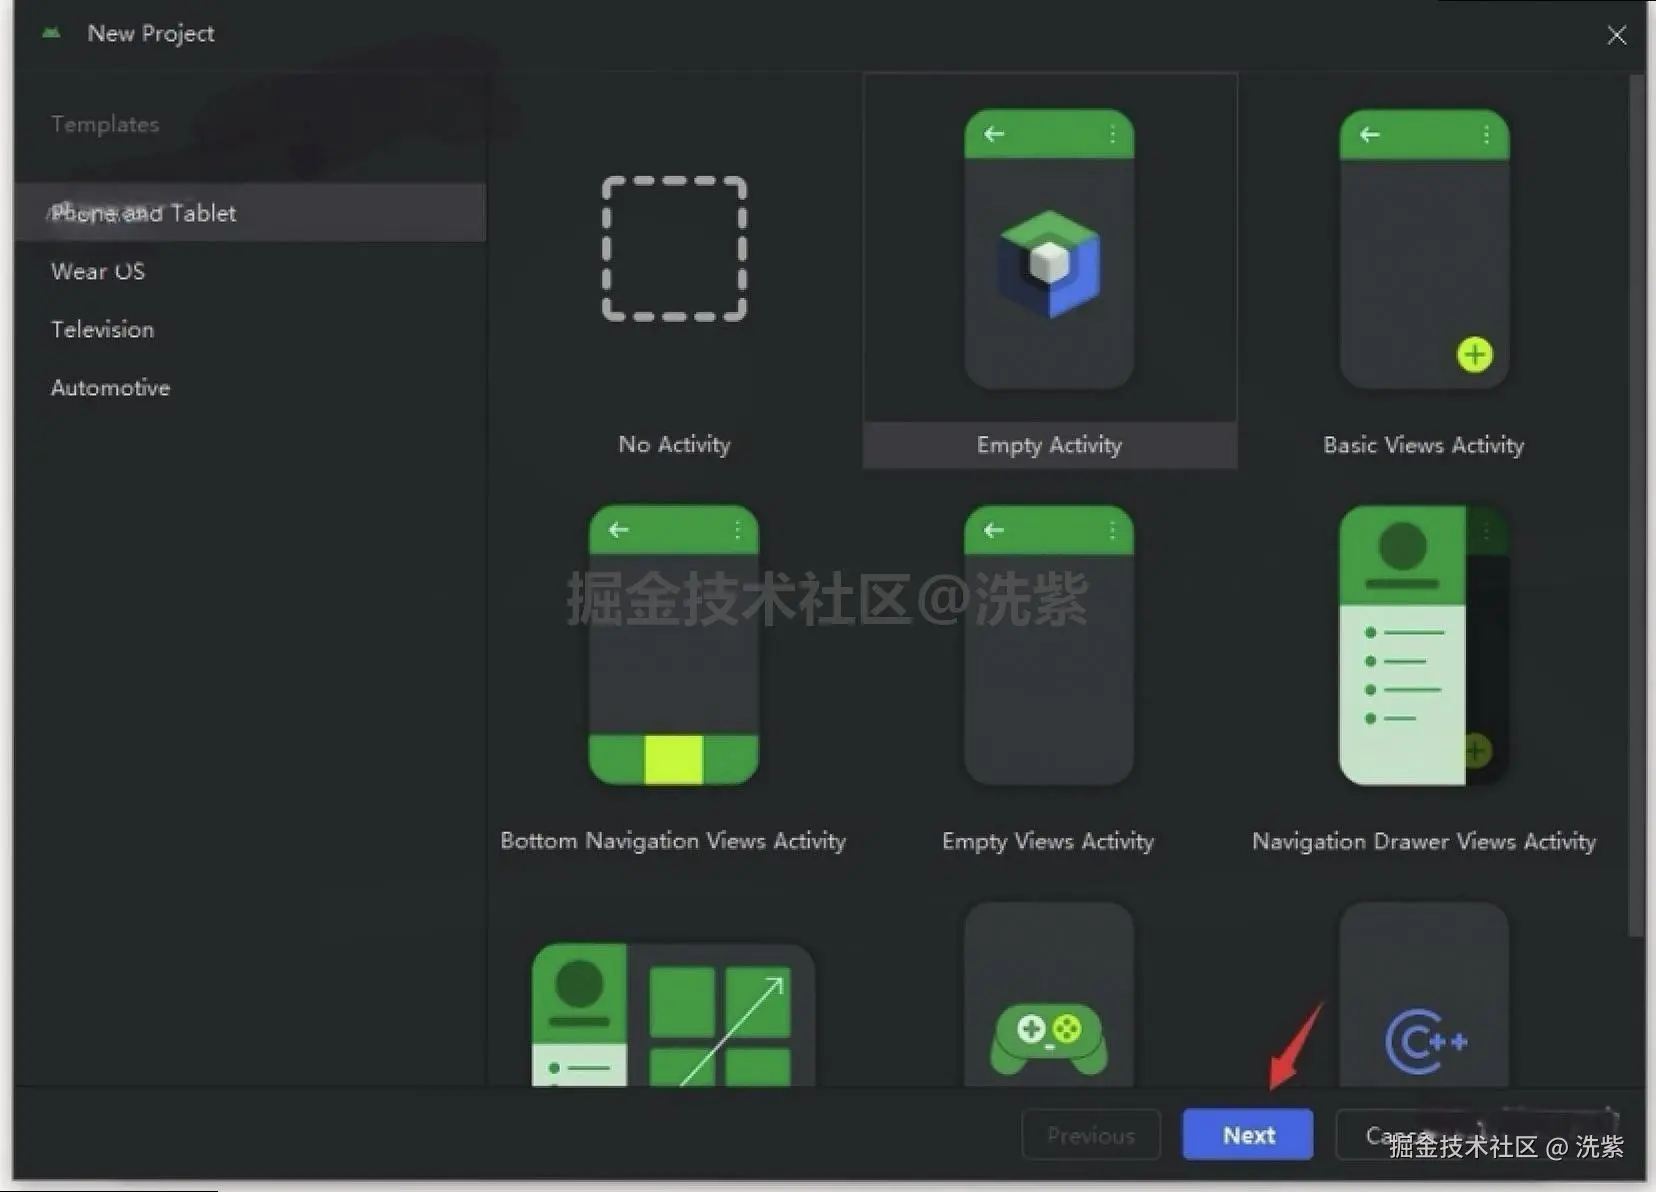
Task: Choose the Basic Views Activity template
Action: pos(1423,270)
